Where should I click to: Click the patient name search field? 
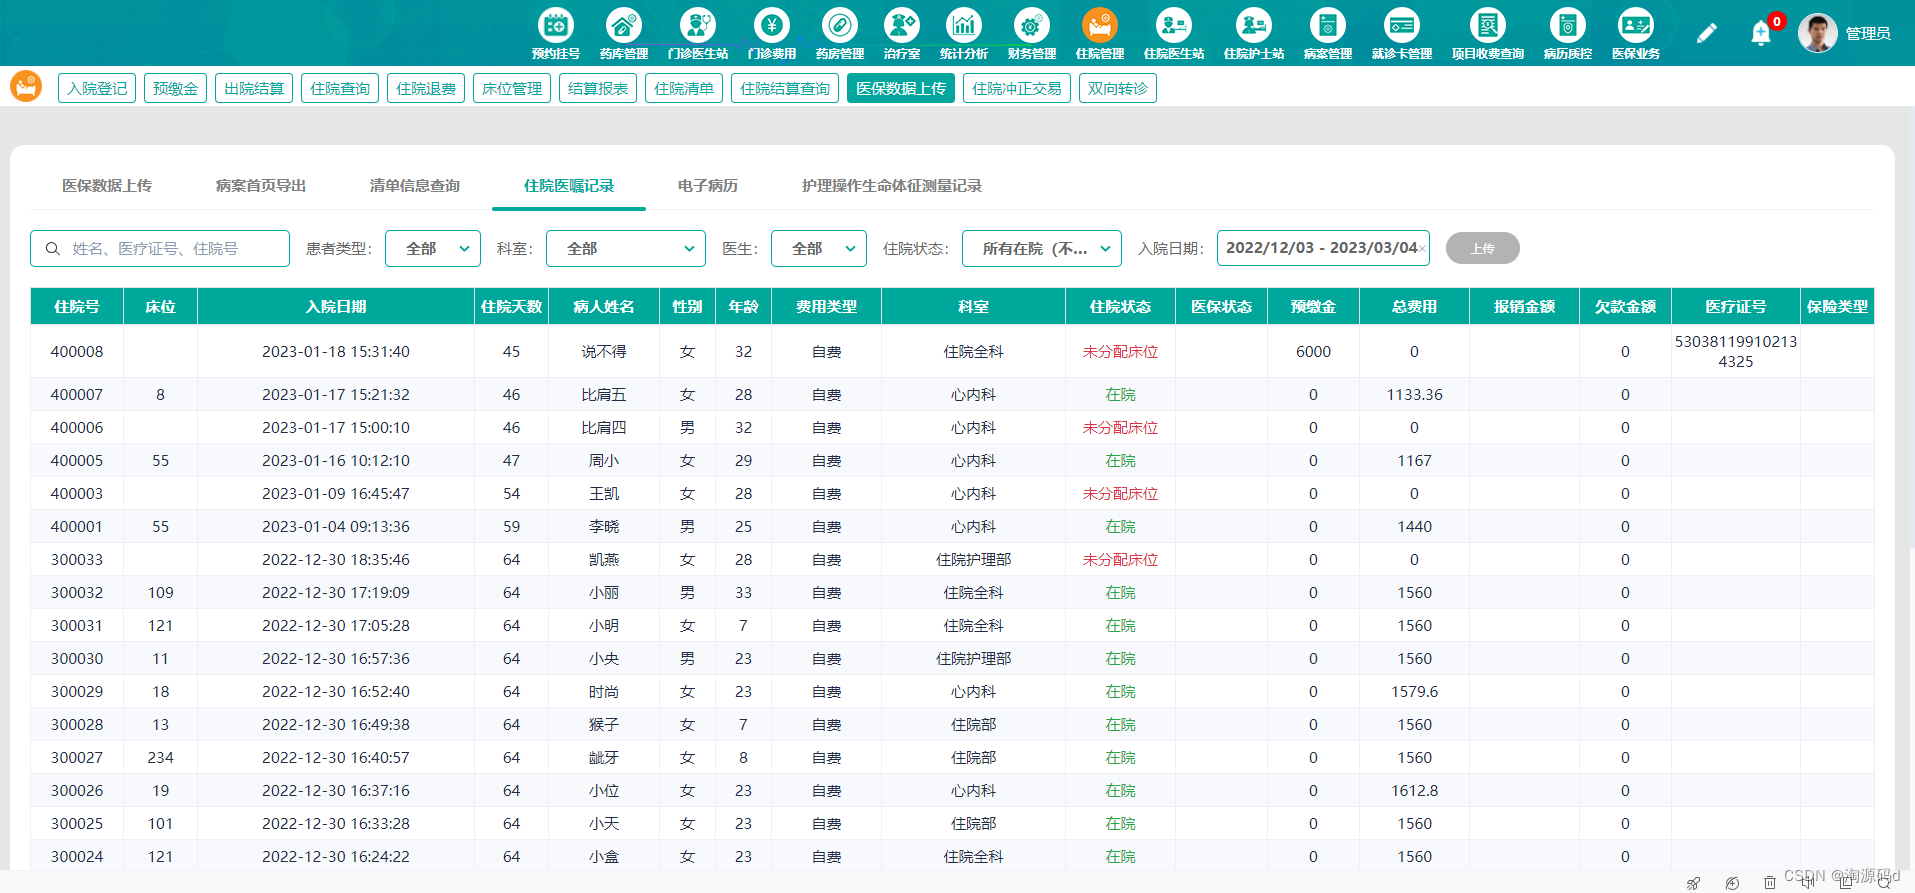pyautogui.click(x=160, y=248)
